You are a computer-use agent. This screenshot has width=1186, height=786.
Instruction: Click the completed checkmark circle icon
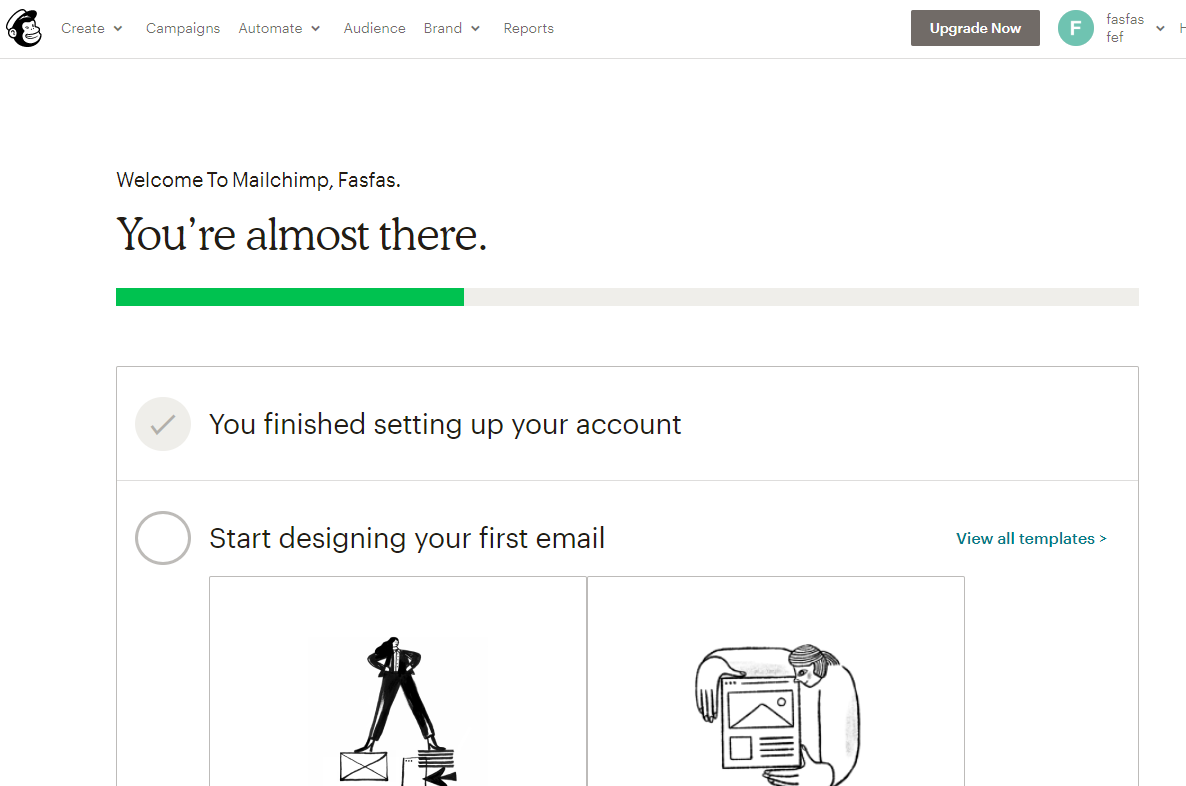tap(163, 424)
